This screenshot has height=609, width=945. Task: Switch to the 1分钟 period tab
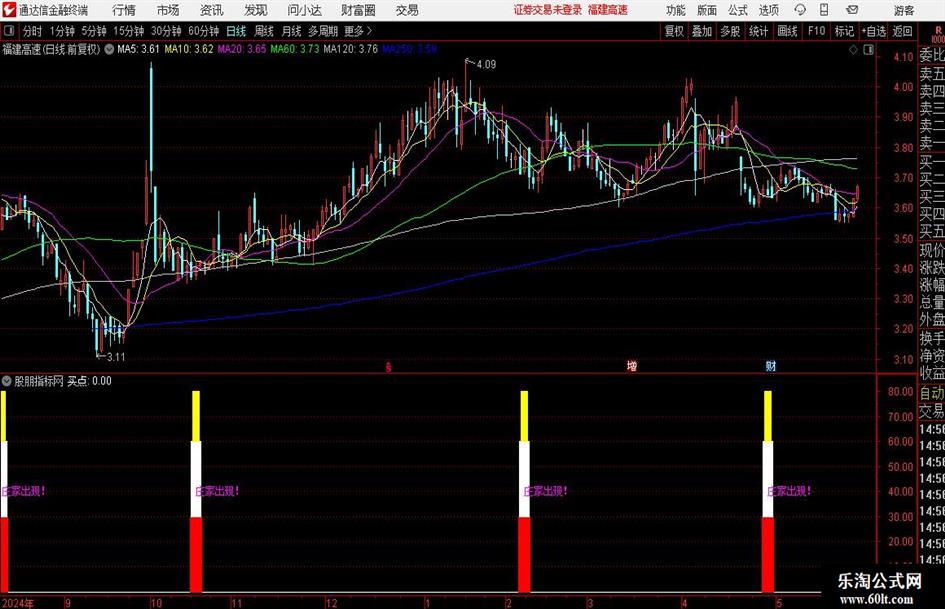coord(62,31)
